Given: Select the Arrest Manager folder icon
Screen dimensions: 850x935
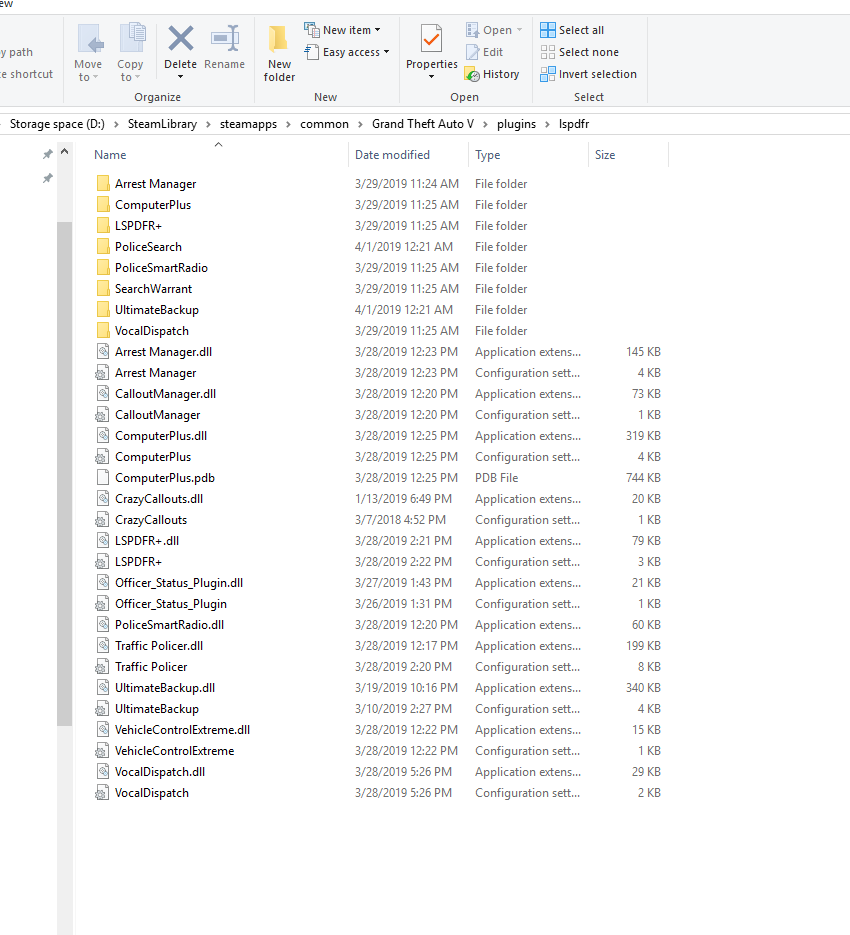Looking at the screenshot, I should 103,184.
